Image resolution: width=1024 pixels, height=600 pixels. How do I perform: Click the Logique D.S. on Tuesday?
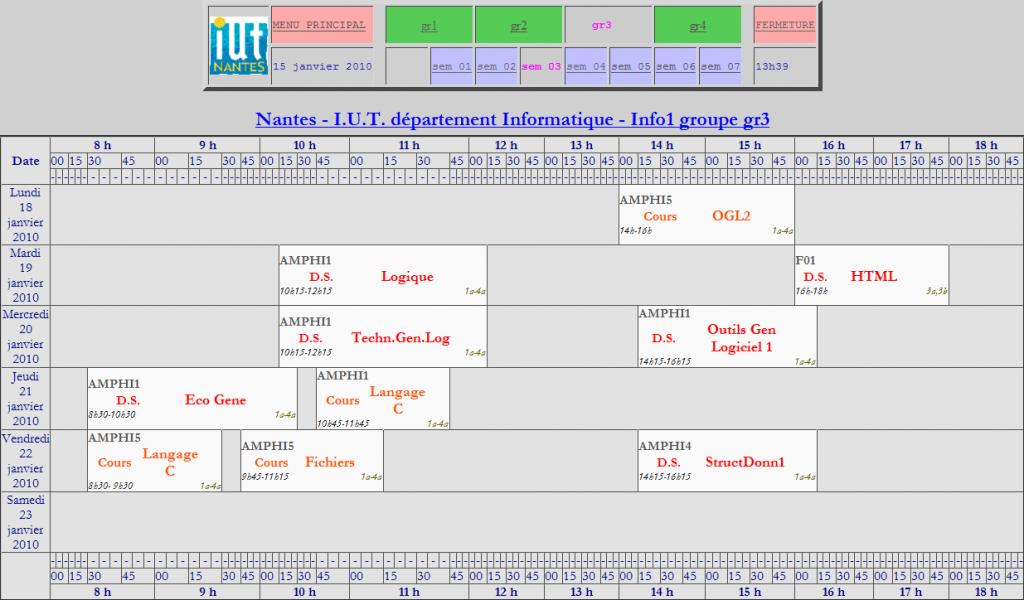coord(383,275)
